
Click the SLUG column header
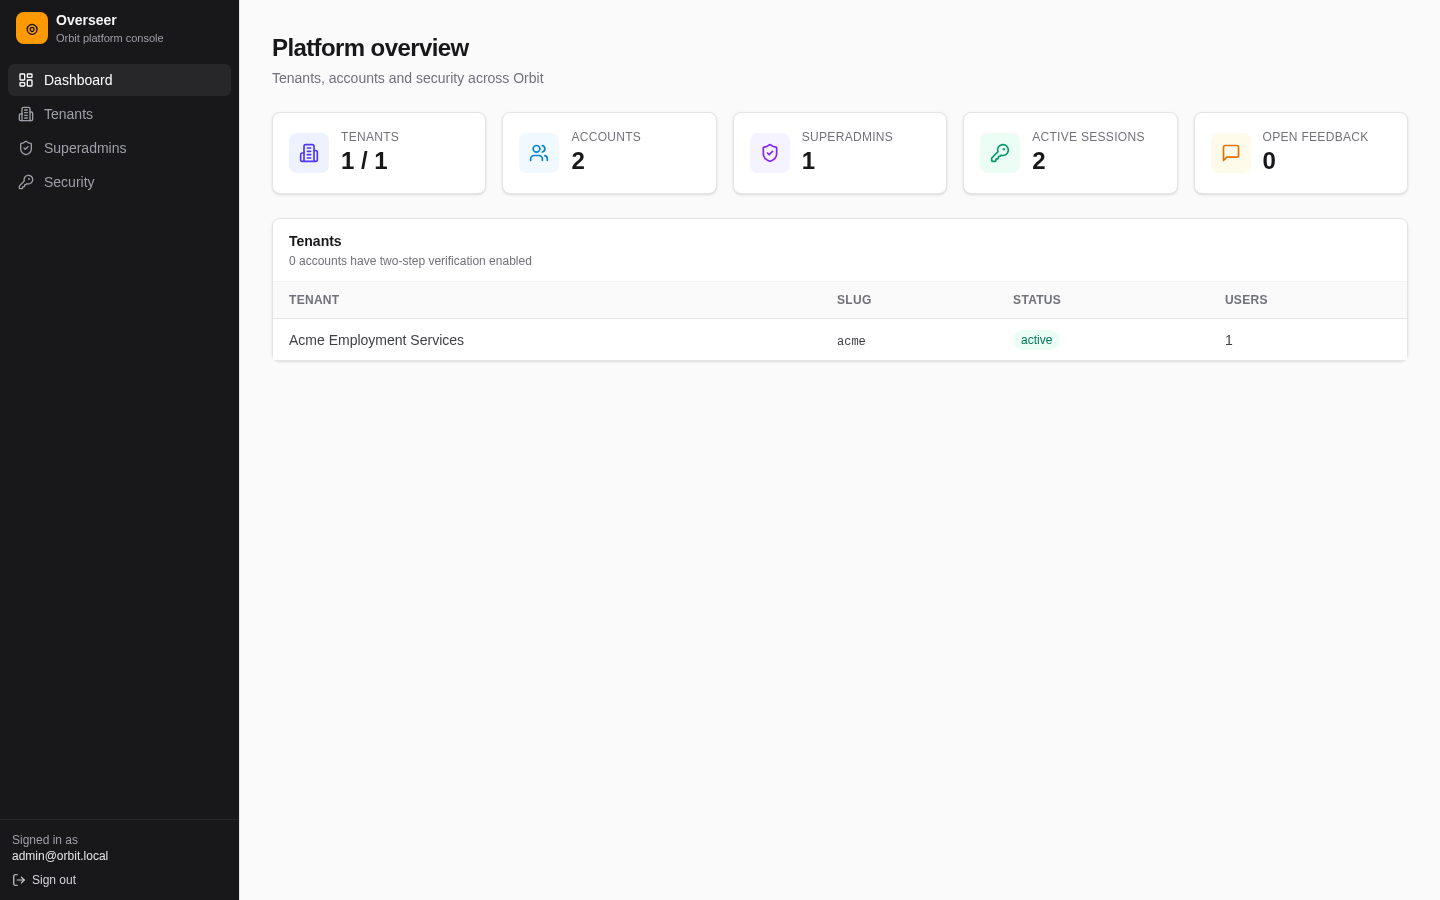[854, 300]
